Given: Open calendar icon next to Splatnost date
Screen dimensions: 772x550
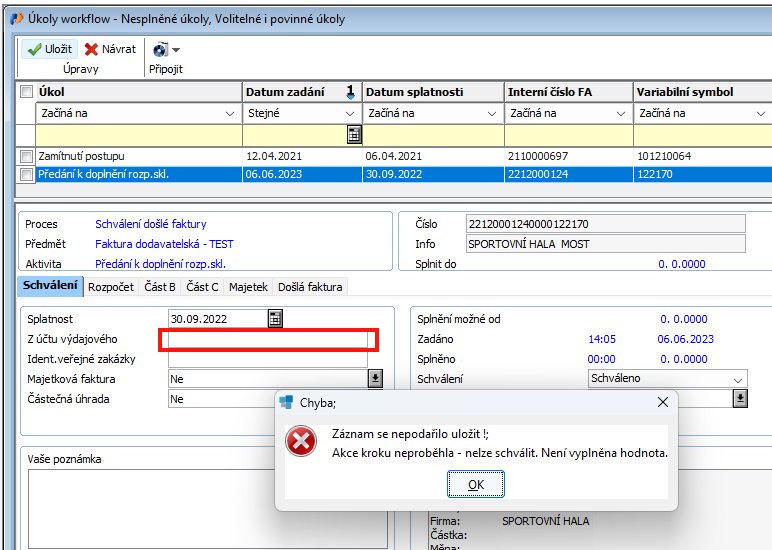Looking at the screenshot, I should pyautogui.click(x=275, y=319).
